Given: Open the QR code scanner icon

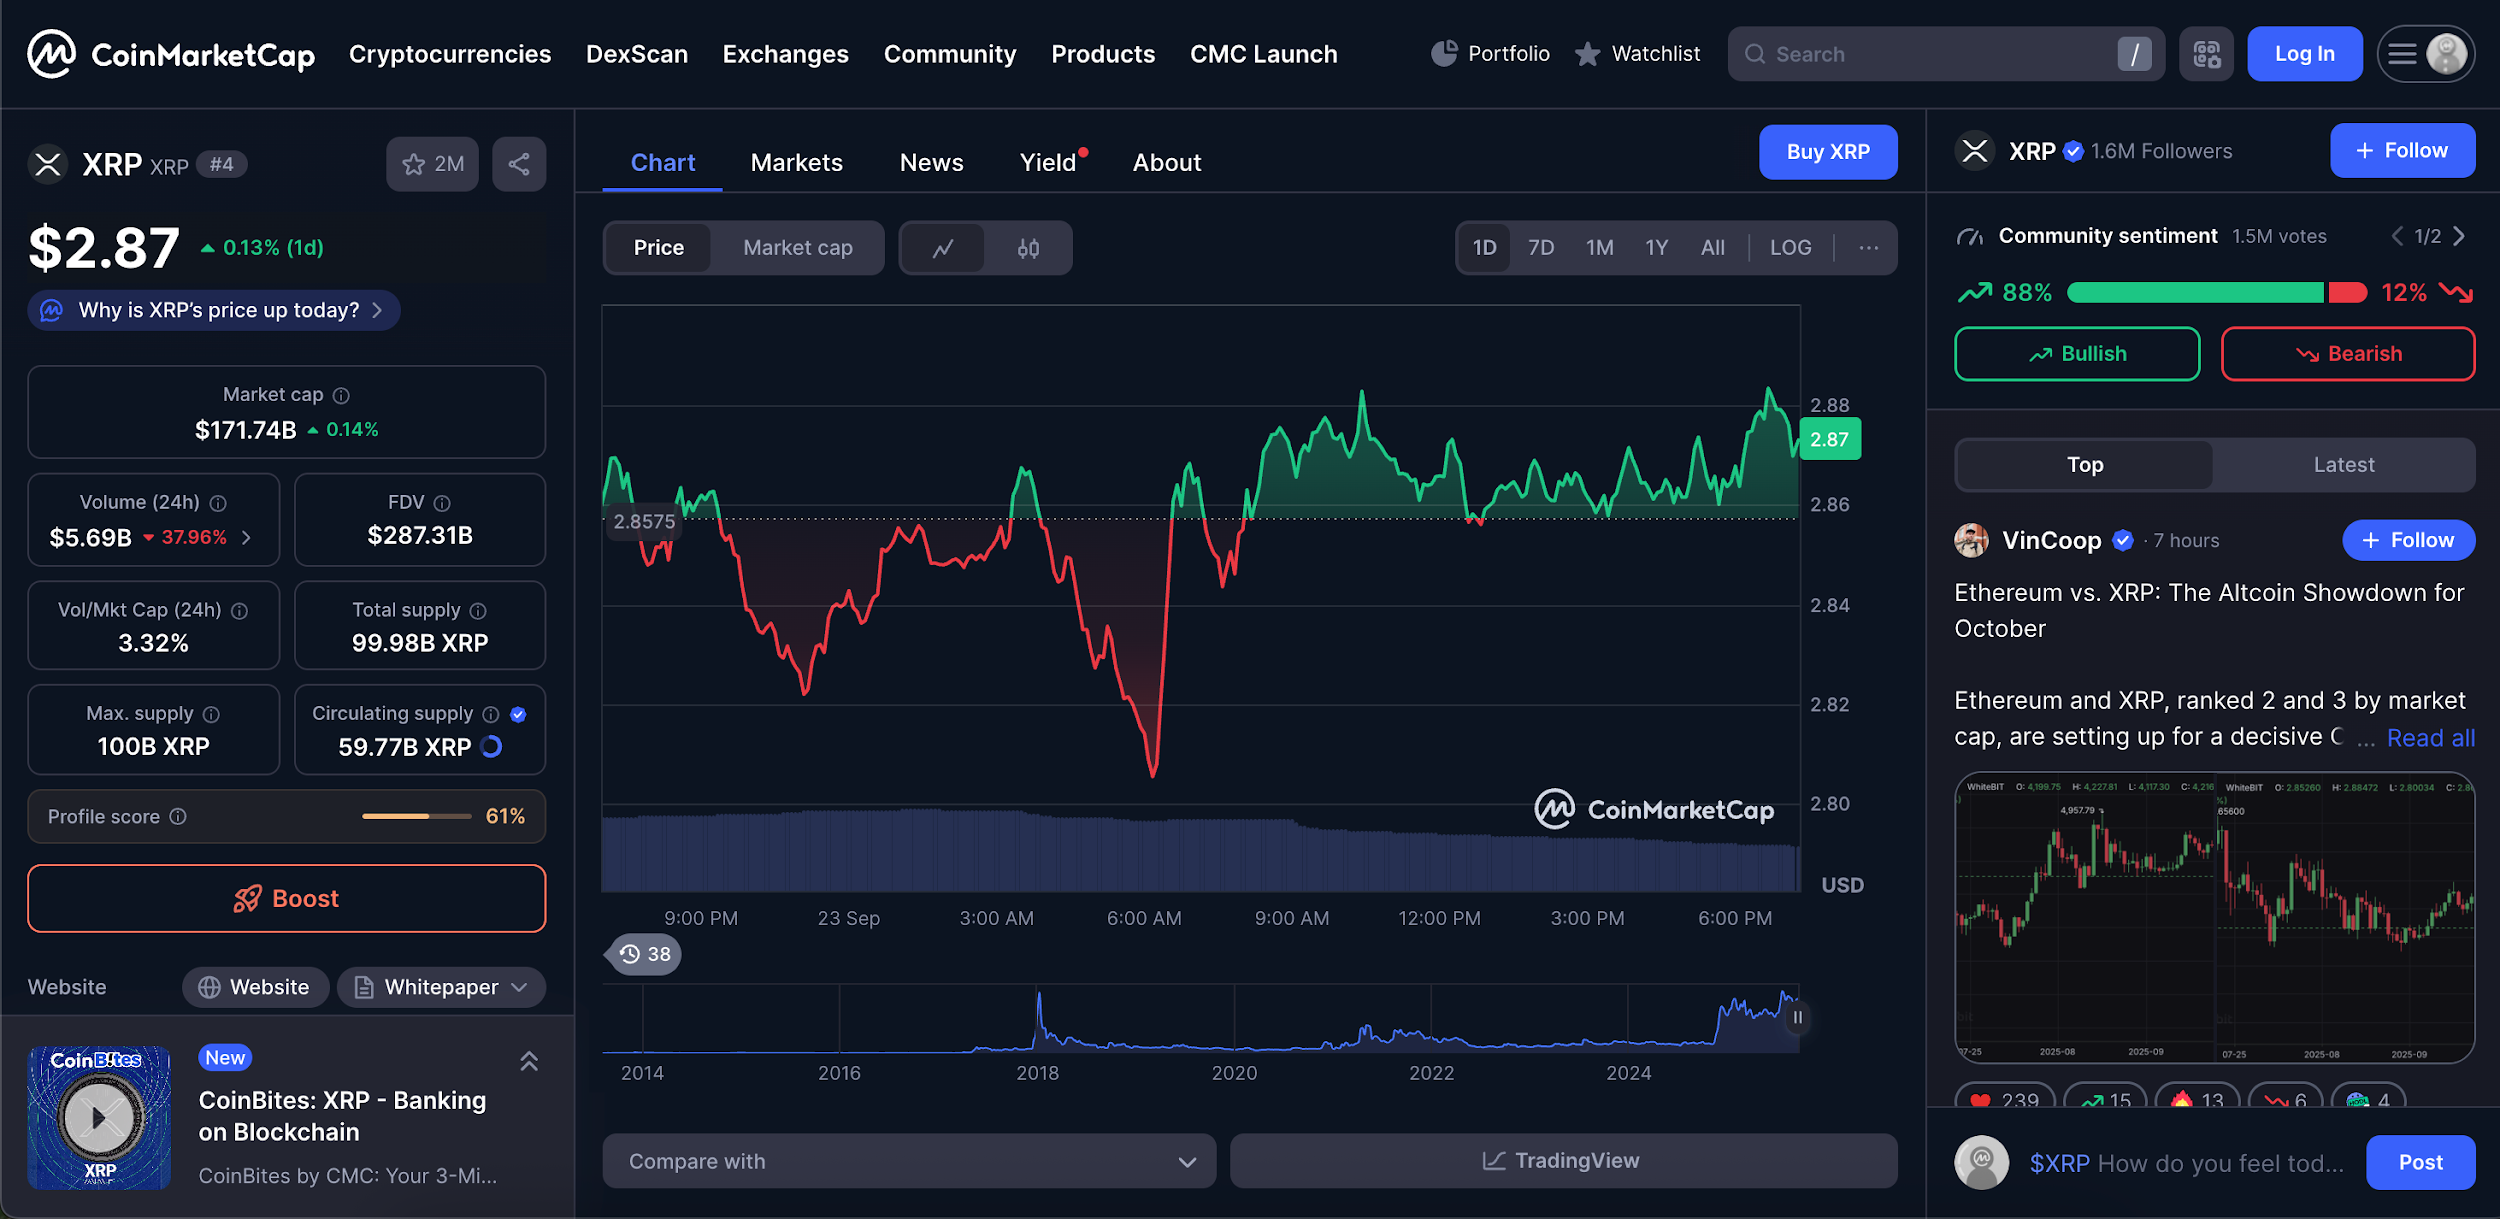Looking at the screenshot, I should [2206, 54].
